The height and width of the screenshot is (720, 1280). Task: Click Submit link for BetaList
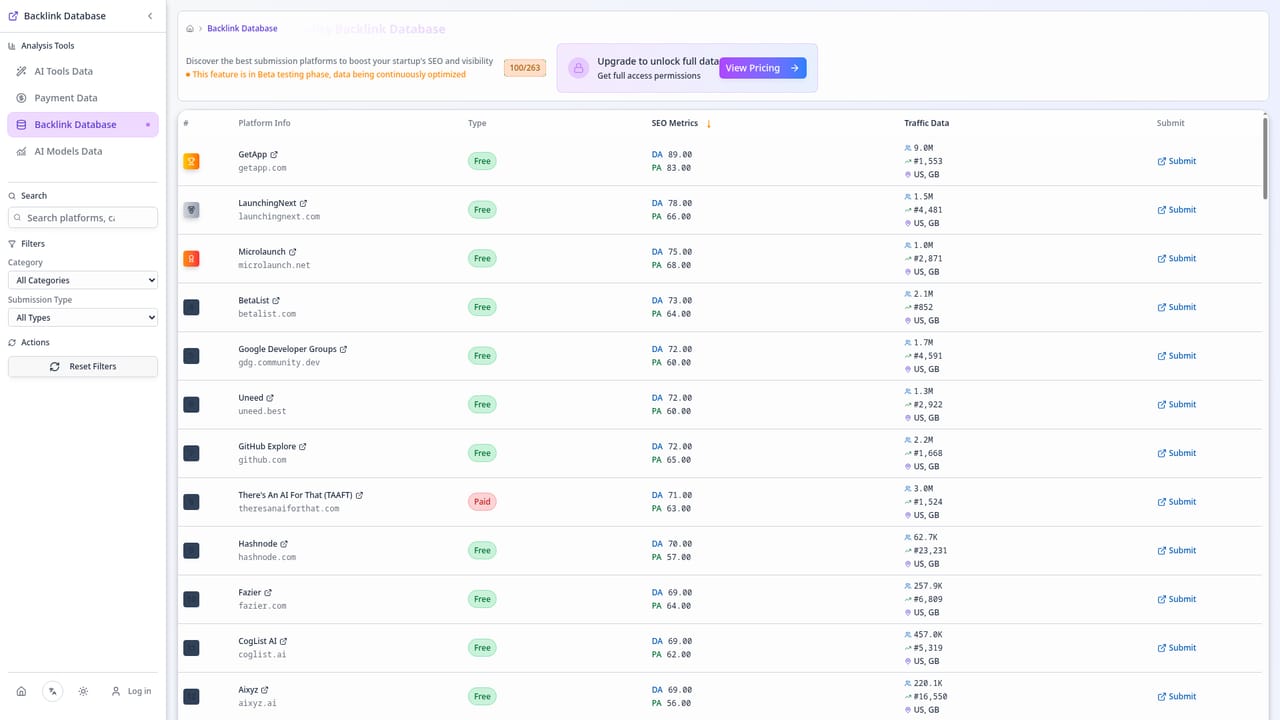pos(1177,307)
